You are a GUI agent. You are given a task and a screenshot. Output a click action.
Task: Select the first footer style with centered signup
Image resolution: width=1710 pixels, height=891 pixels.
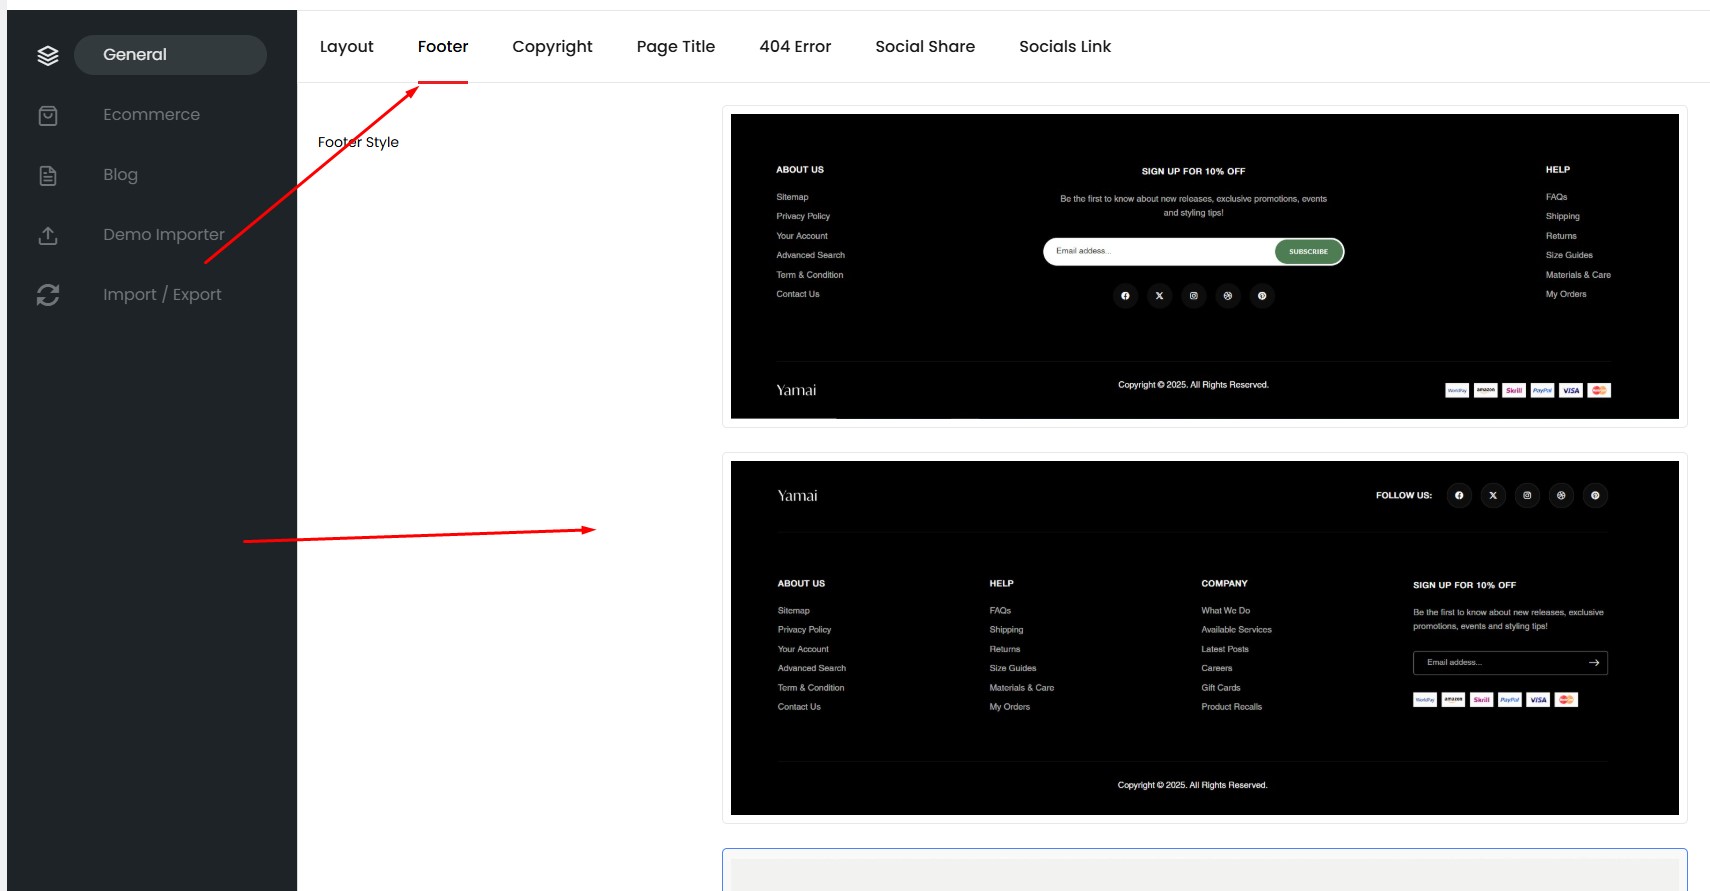pos(1204,266)
